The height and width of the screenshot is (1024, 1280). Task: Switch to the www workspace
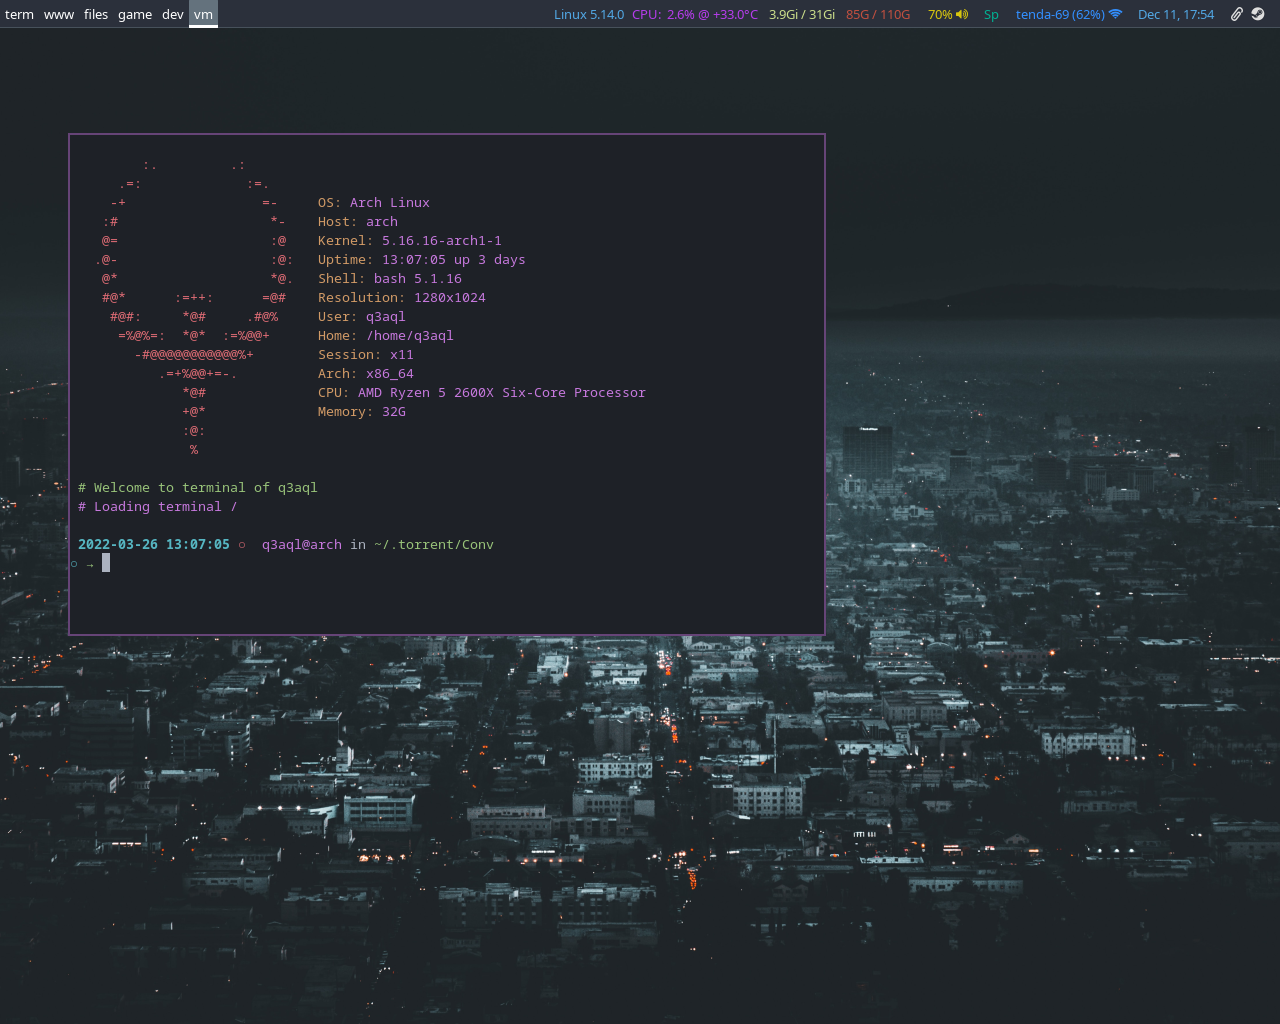click(x=59, y=14)
